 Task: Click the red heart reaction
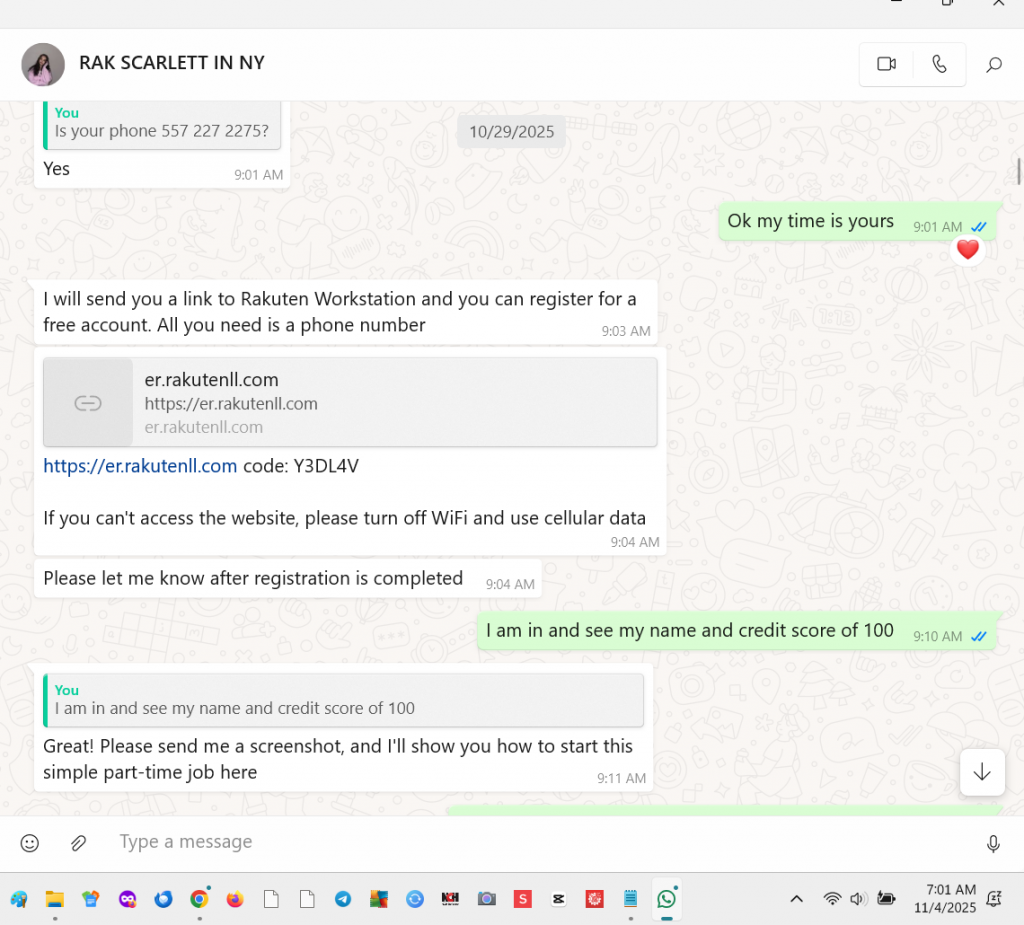pos(967,250)
